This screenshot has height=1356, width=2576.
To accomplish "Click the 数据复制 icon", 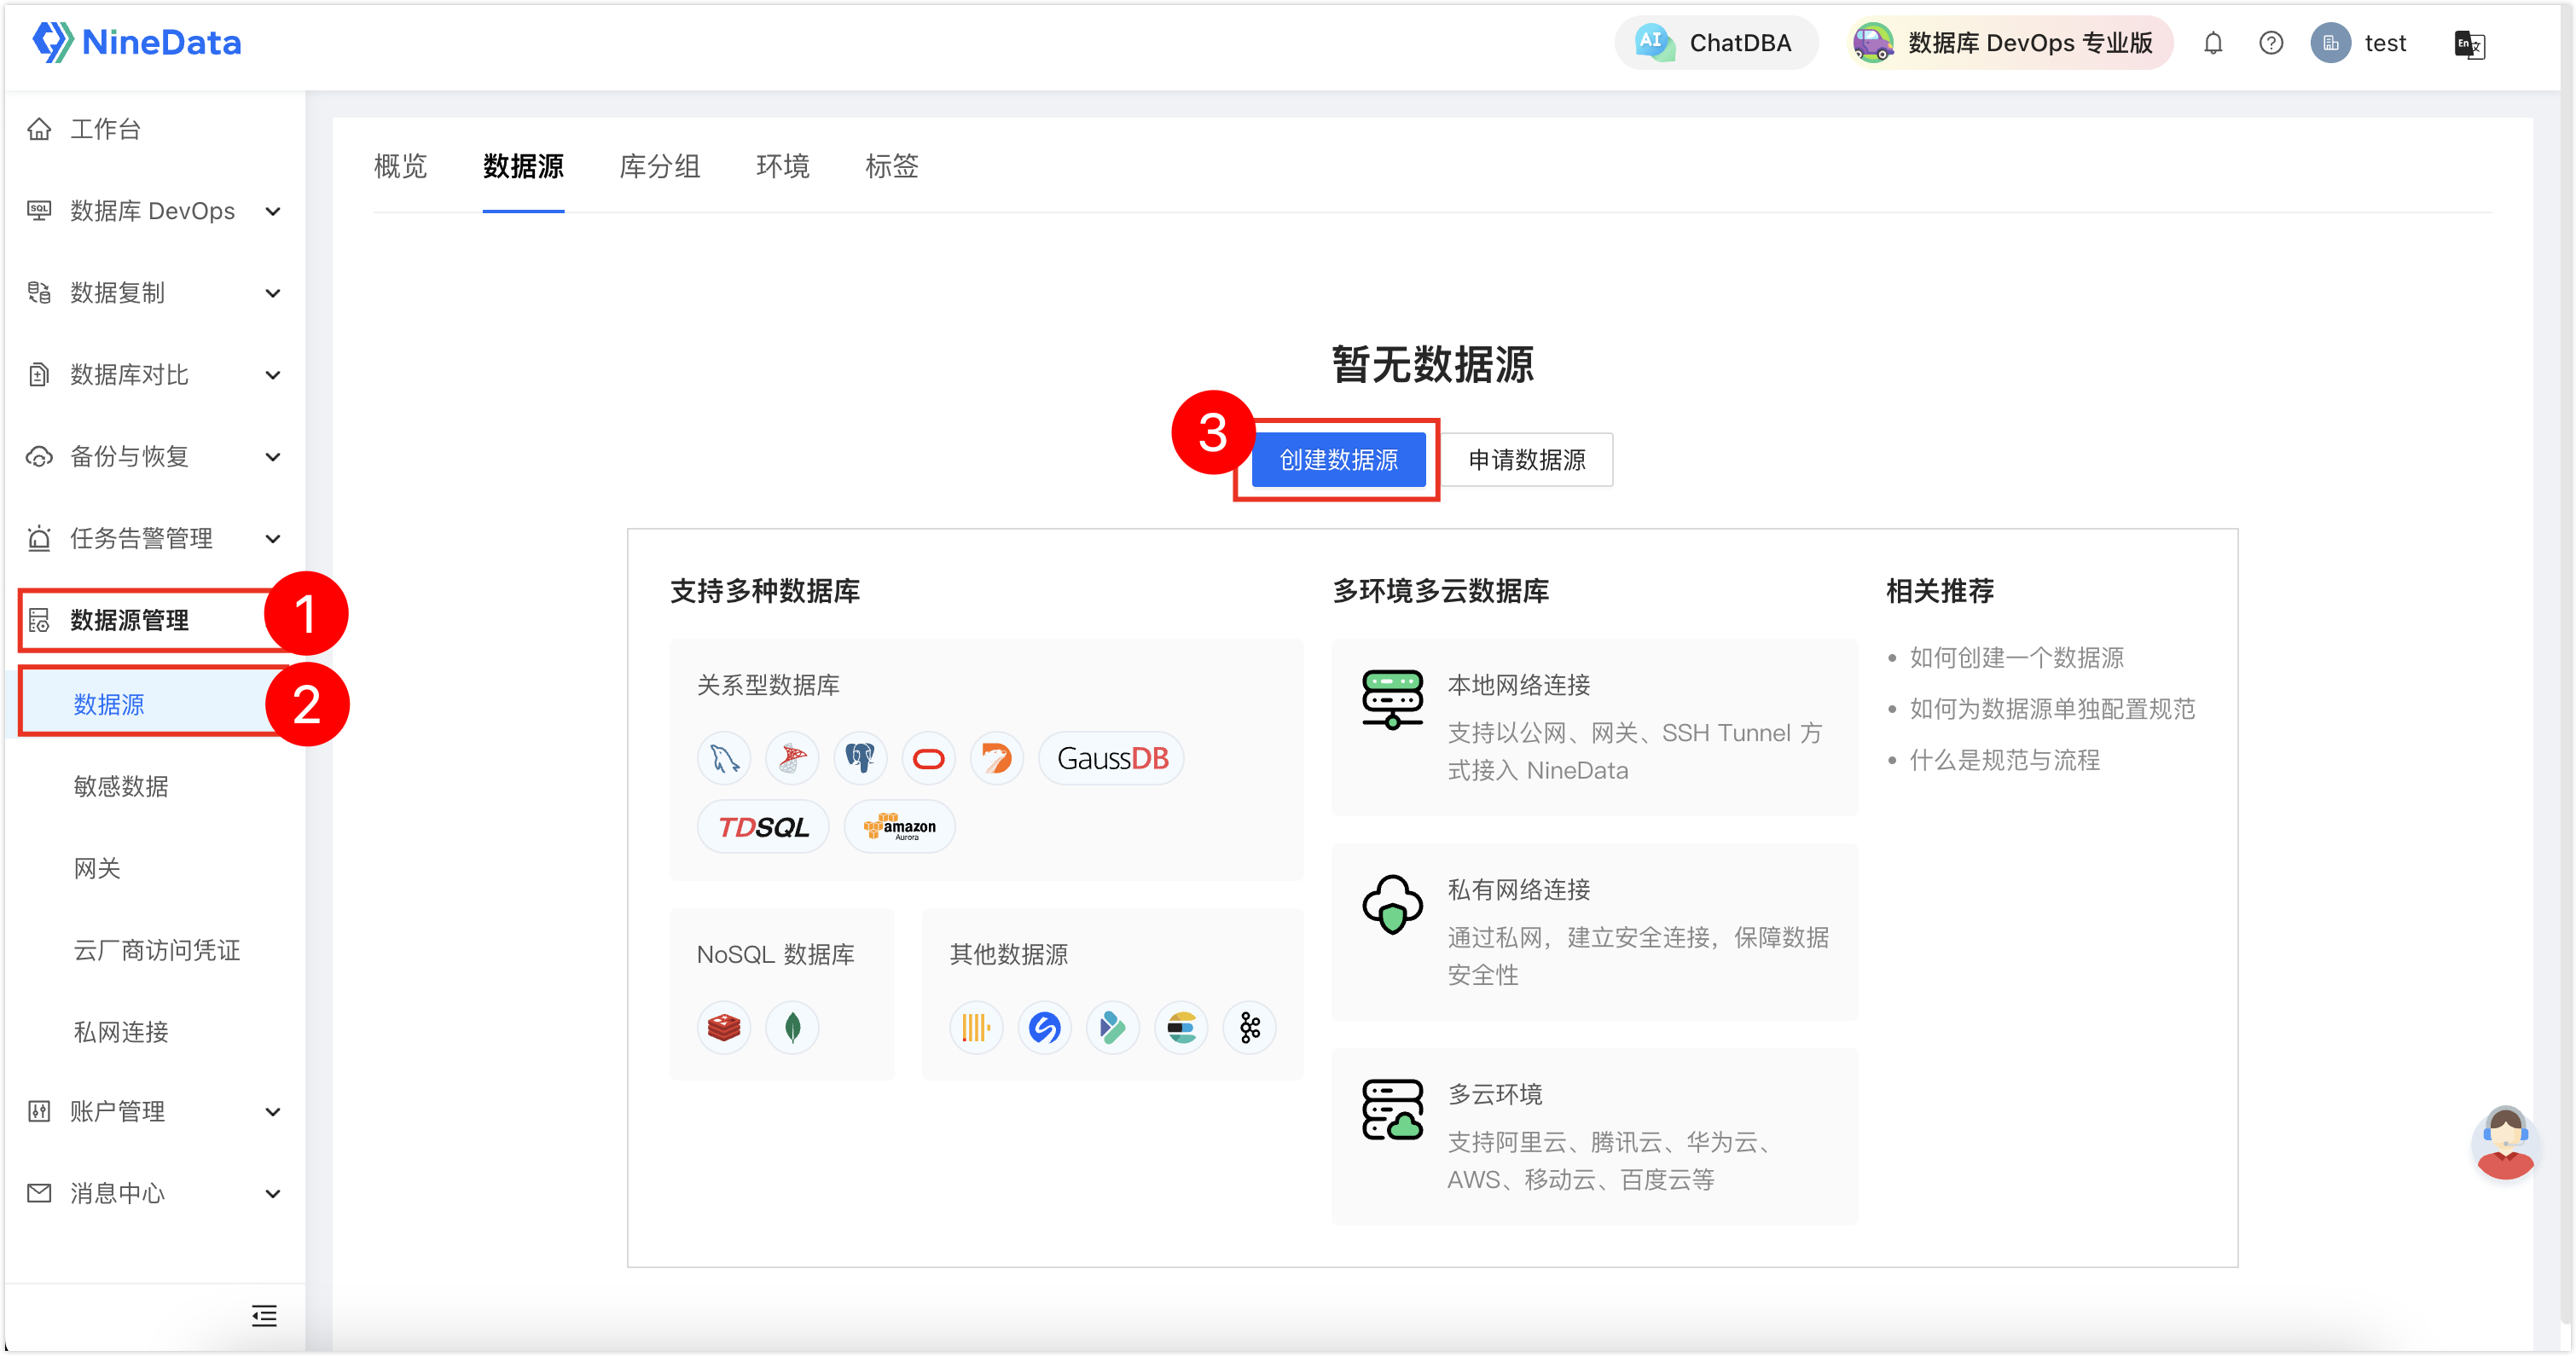I will pyautogui.click(x=39, y=293).
